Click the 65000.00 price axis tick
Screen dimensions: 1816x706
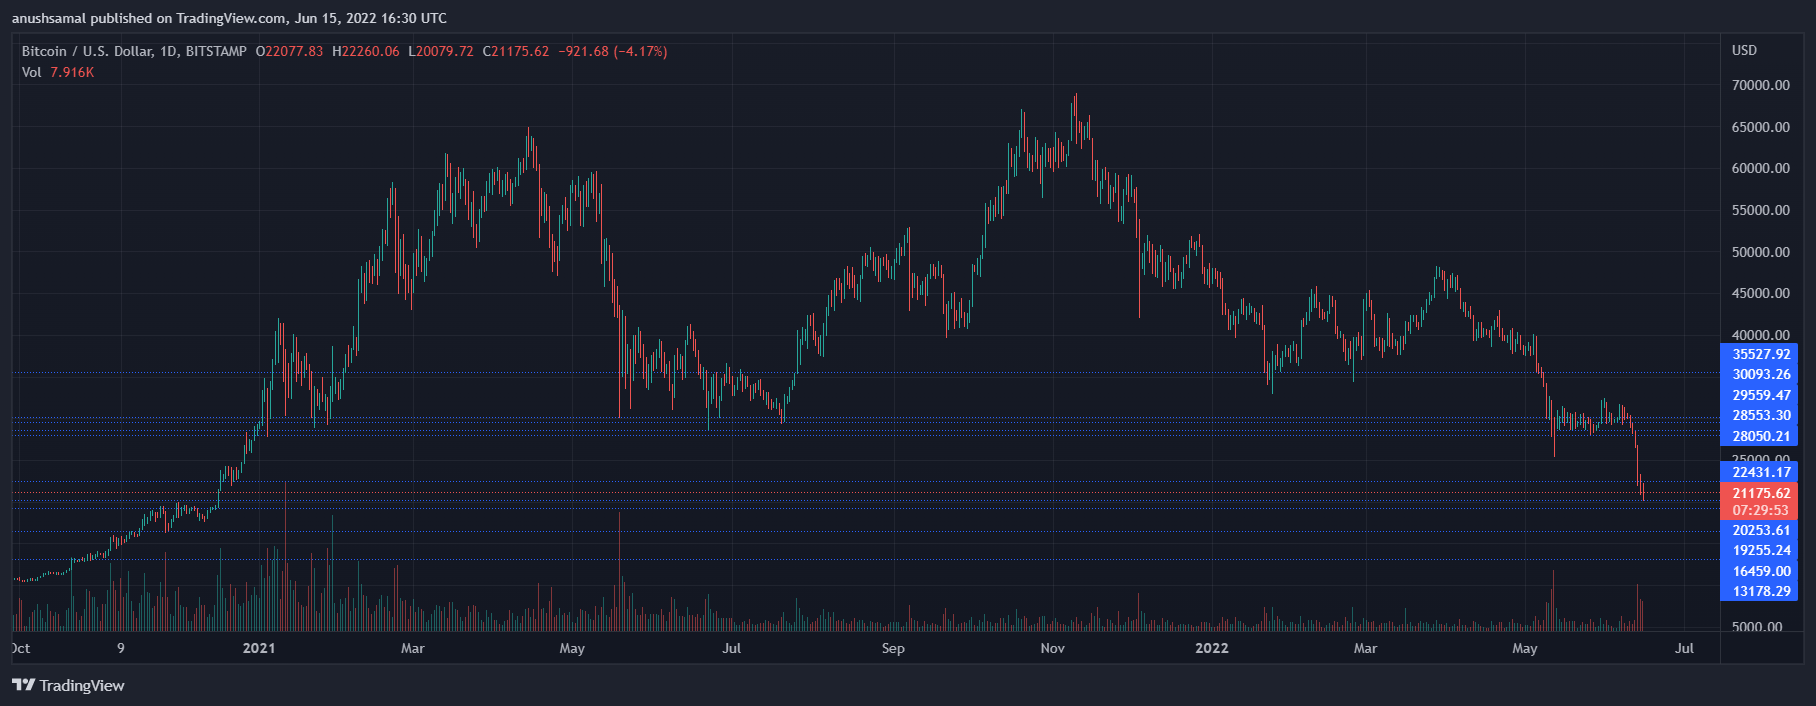pos(1761,127)
